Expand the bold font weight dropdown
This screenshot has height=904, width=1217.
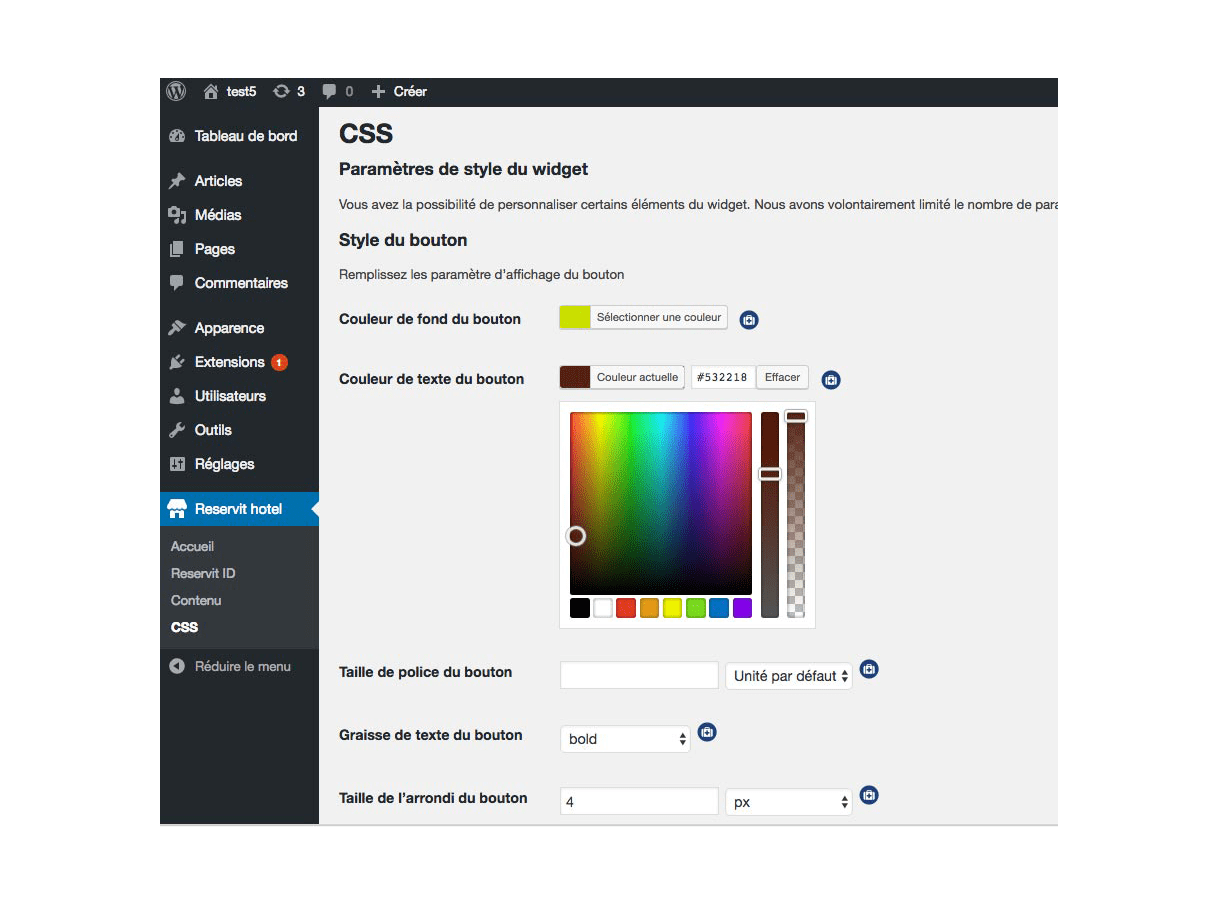(x=624, y=739)
